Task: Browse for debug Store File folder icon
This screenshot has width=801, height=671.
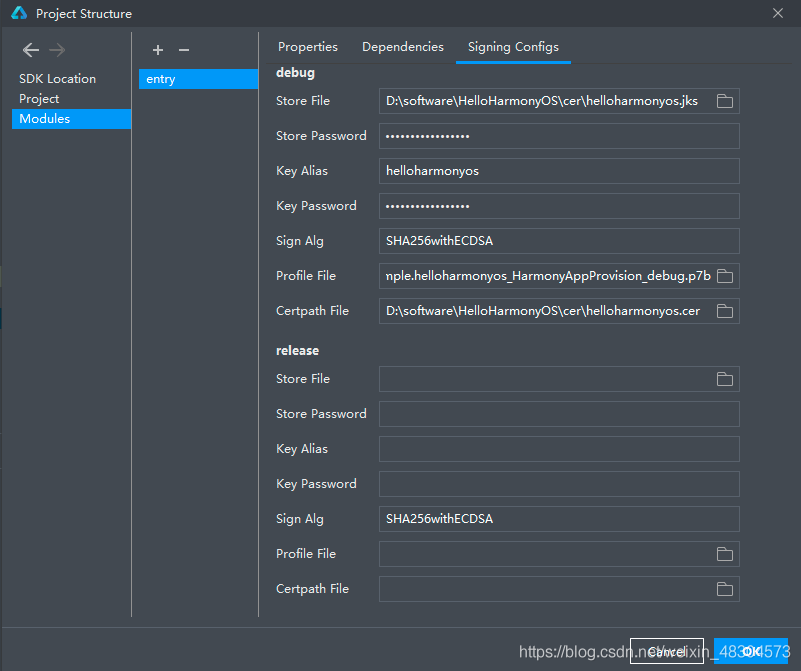Action: click(724, 101)
